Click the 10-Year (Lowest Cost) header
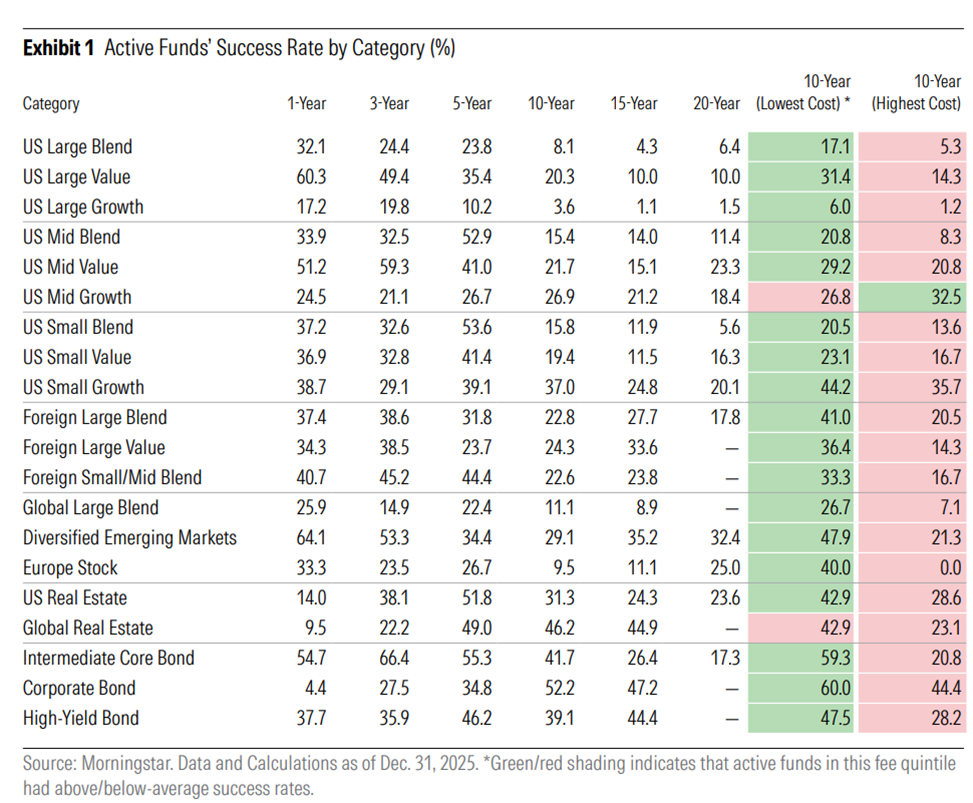 point(803,92)
